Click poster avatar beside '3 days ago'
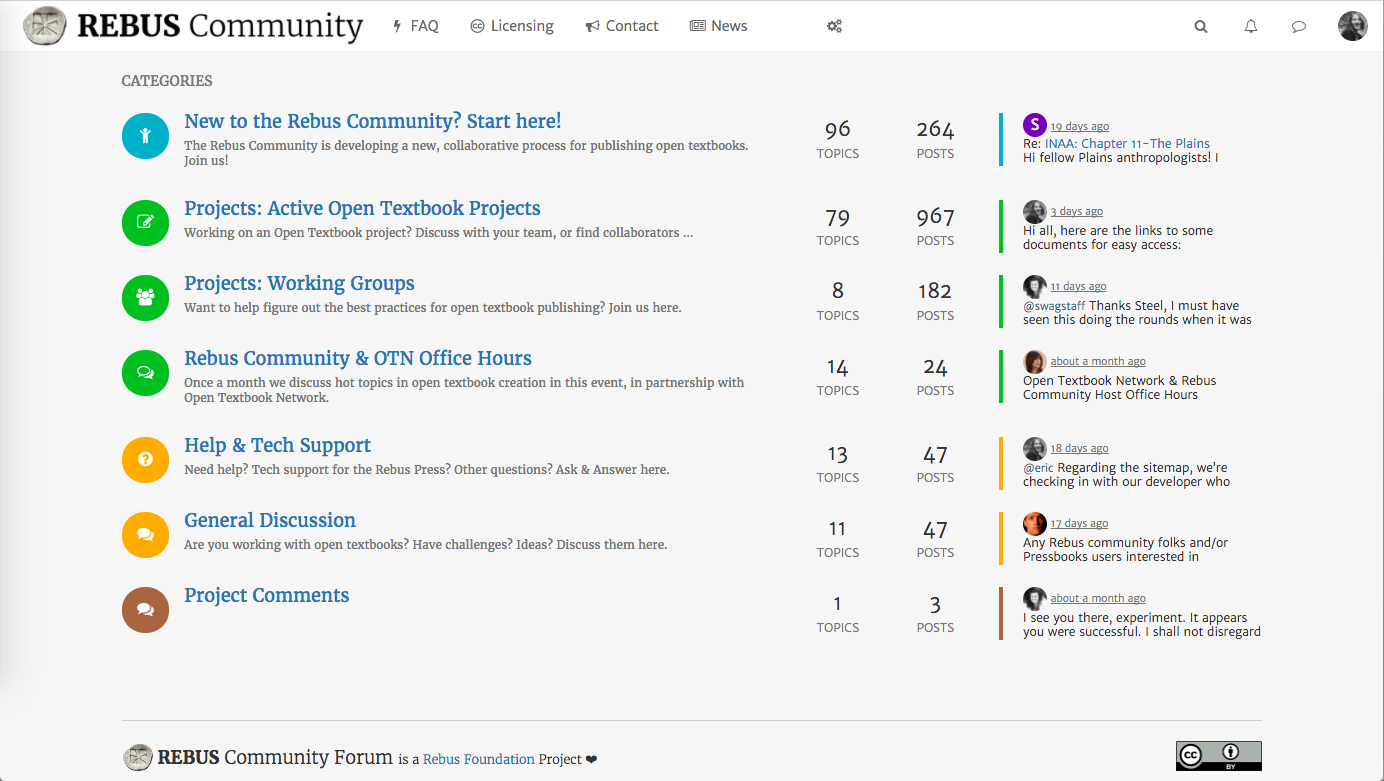1384x781 pixels. (1035, 211)
